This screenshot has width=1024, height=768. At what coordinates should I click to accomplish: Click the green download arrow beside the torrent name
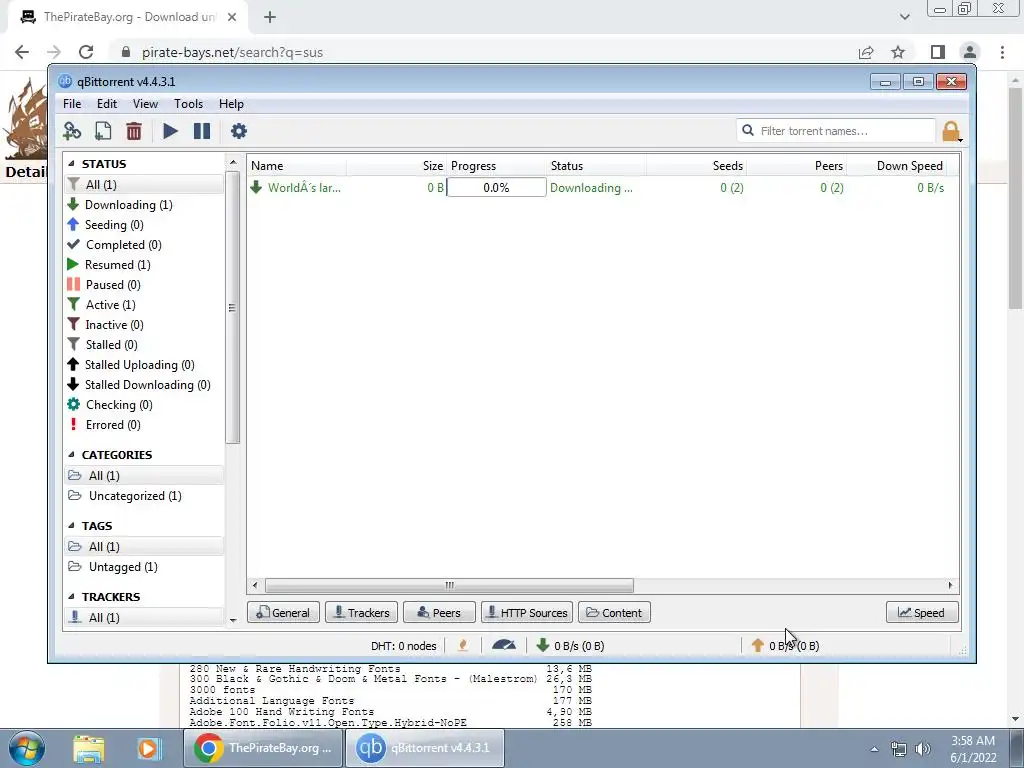point(256,187)
